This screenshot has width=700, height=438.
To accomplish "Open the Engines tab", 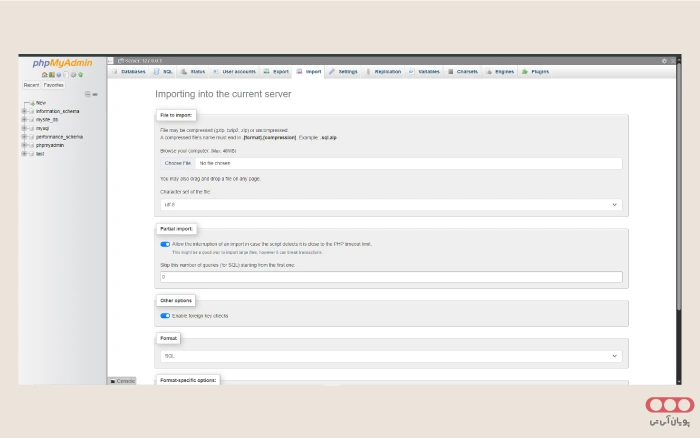I will click(x=500, y=71).
